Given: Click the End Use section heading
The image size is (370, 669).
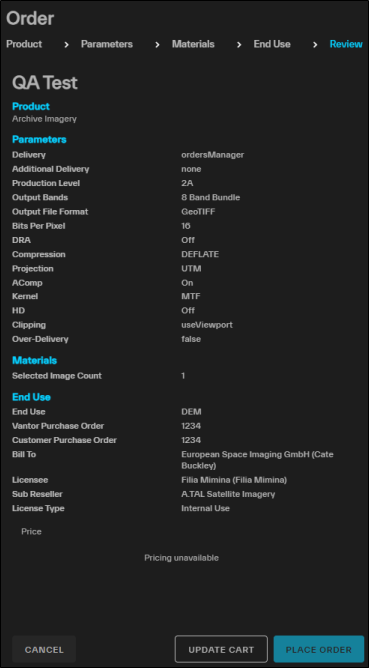Looking at the screenshot, I should point(31,397).
